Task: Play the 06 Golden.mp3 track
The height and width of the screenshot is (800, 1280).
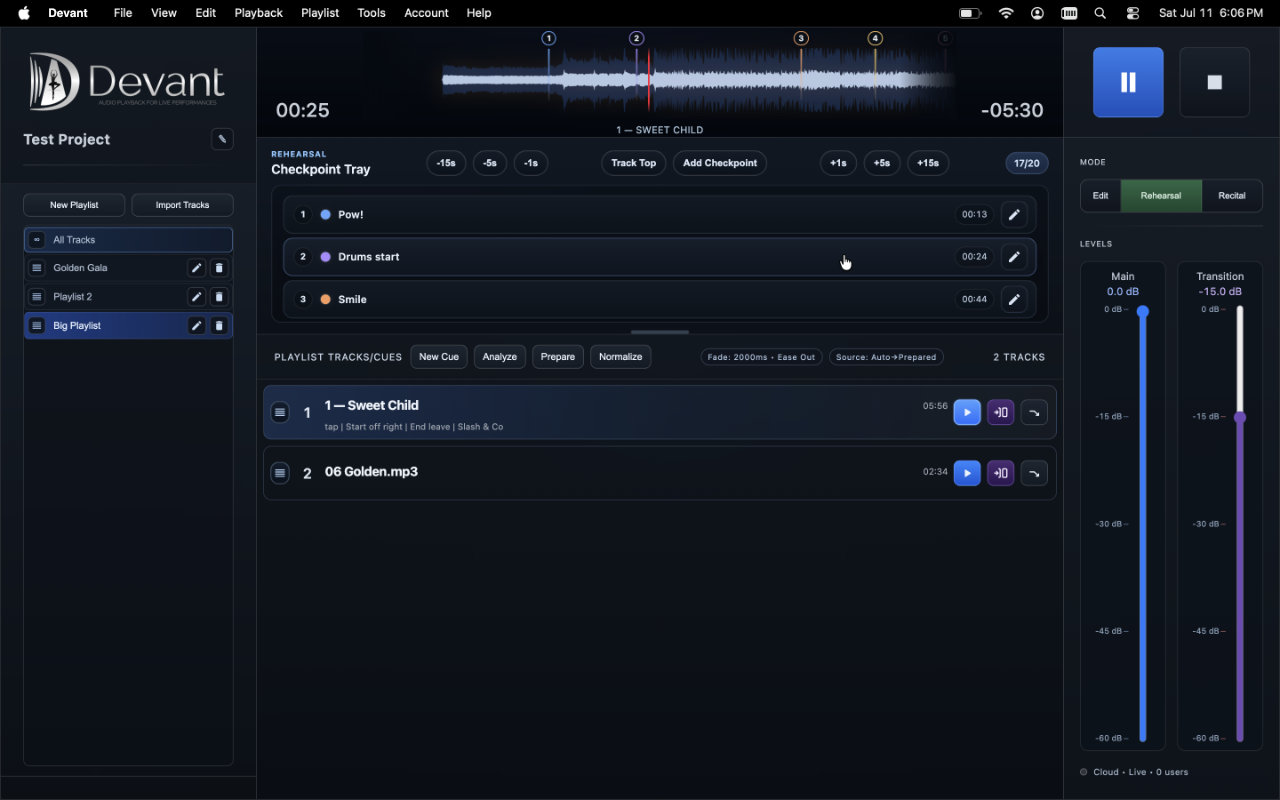Action: point(967,473)
